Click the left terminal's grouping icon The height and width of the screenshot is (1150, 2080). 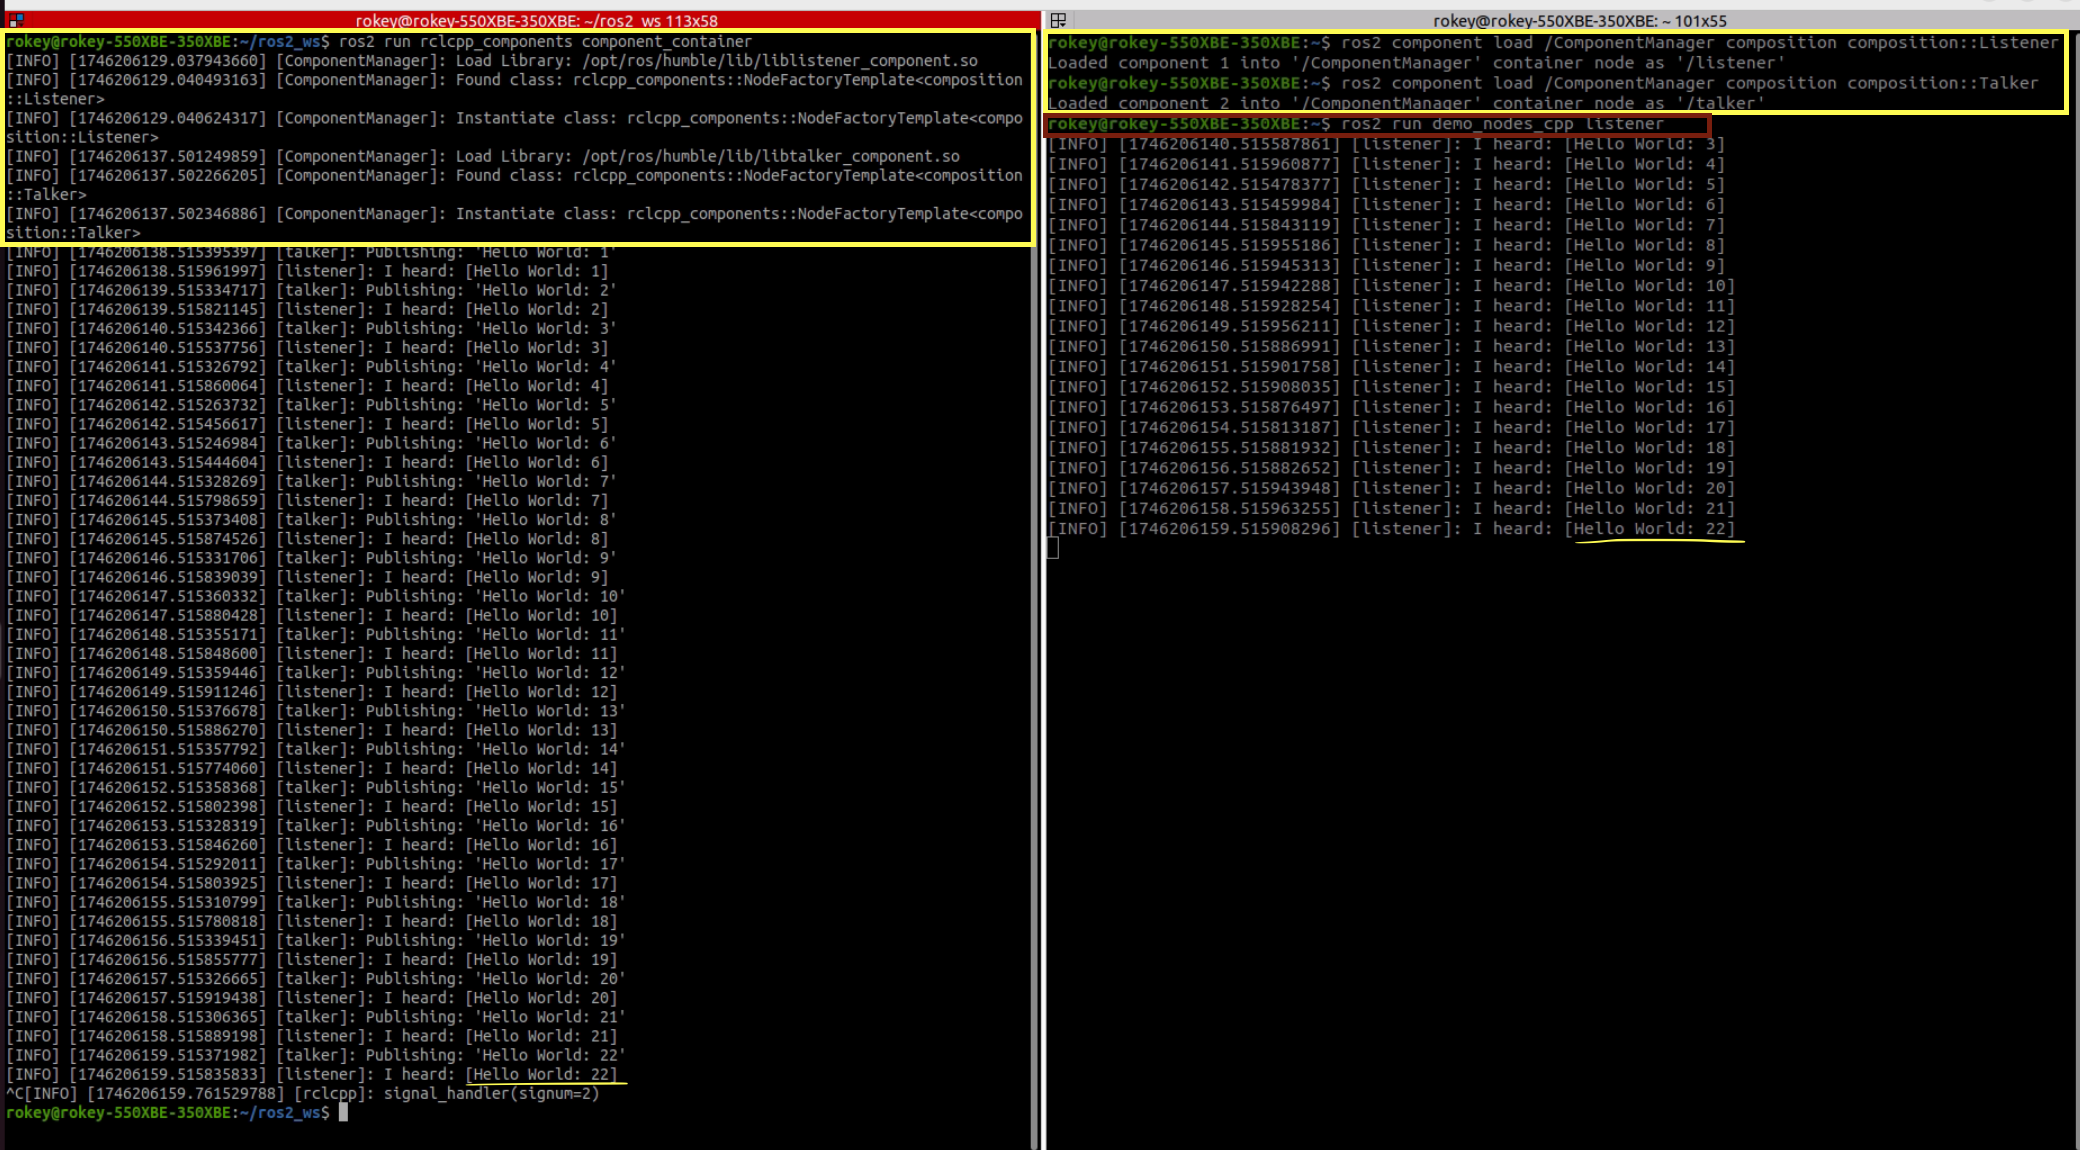(x=15, y=20)
